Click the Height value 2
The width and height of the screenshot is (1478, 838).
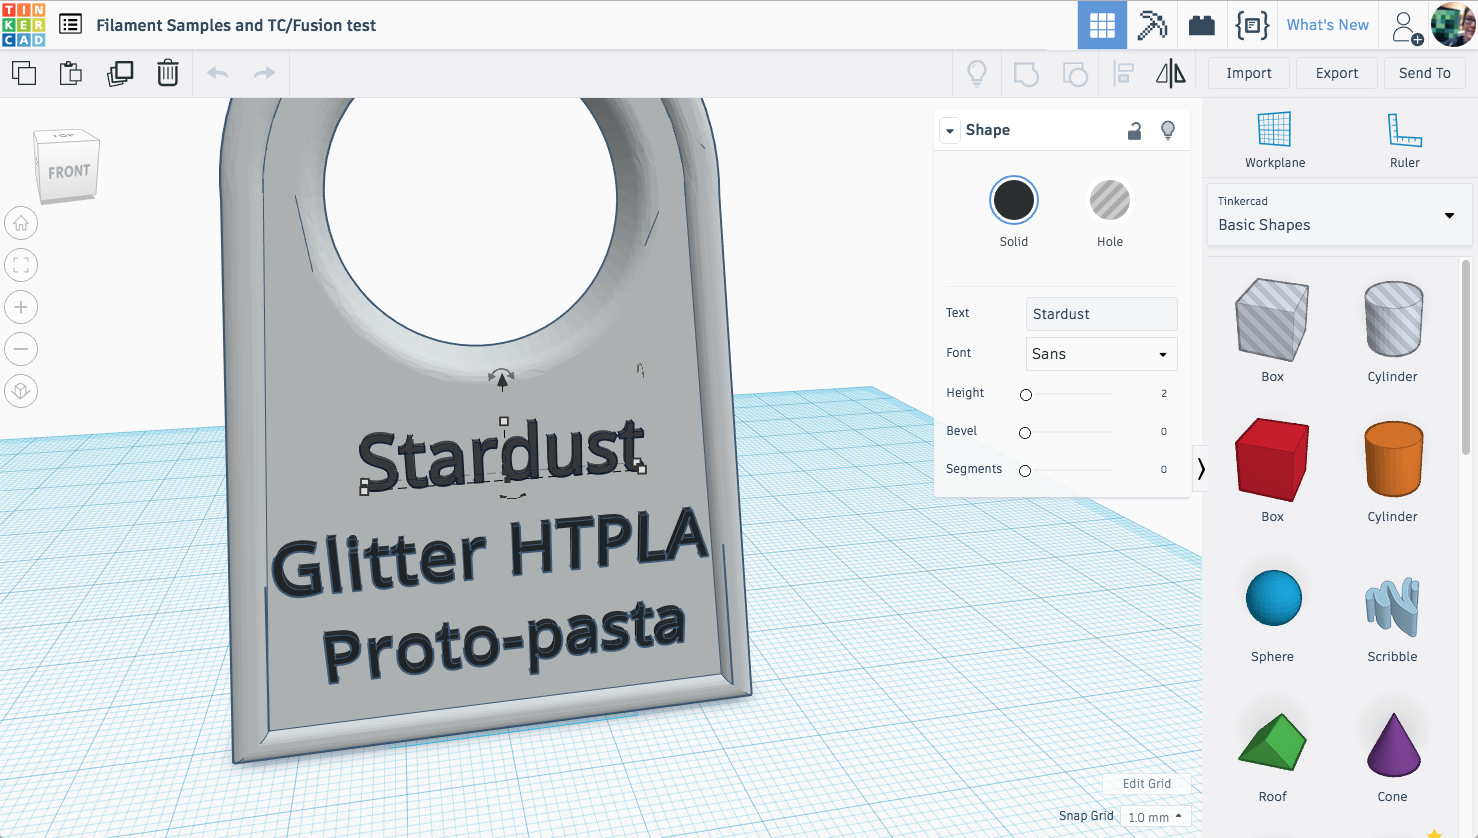[x=1164, y=394]
